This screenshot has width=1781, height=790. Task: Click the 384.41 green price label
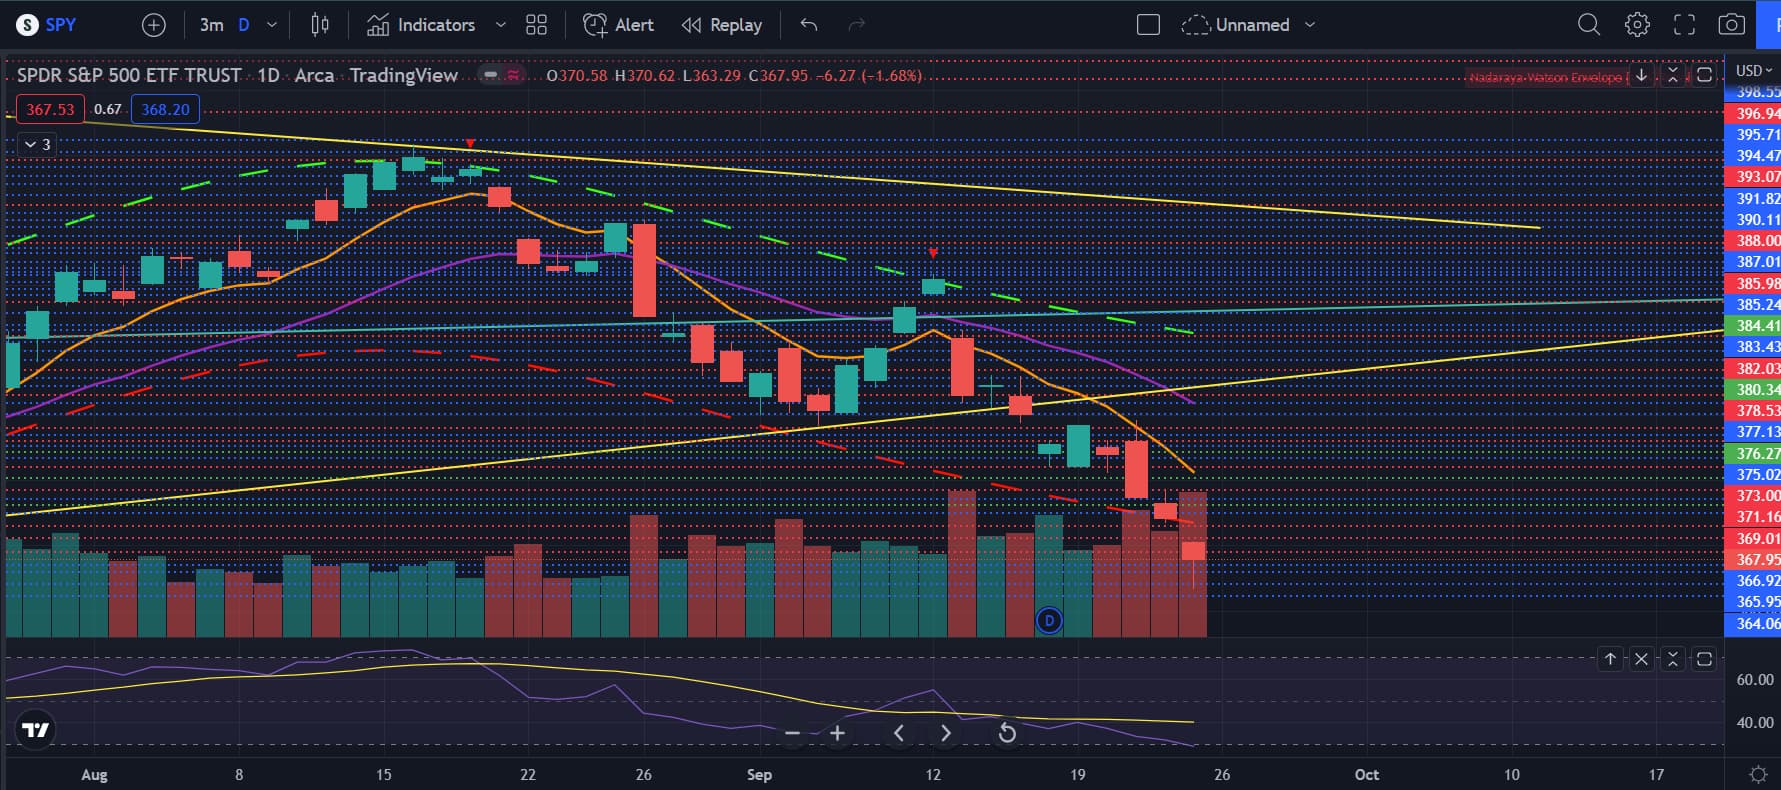(x=1755, y=325)
